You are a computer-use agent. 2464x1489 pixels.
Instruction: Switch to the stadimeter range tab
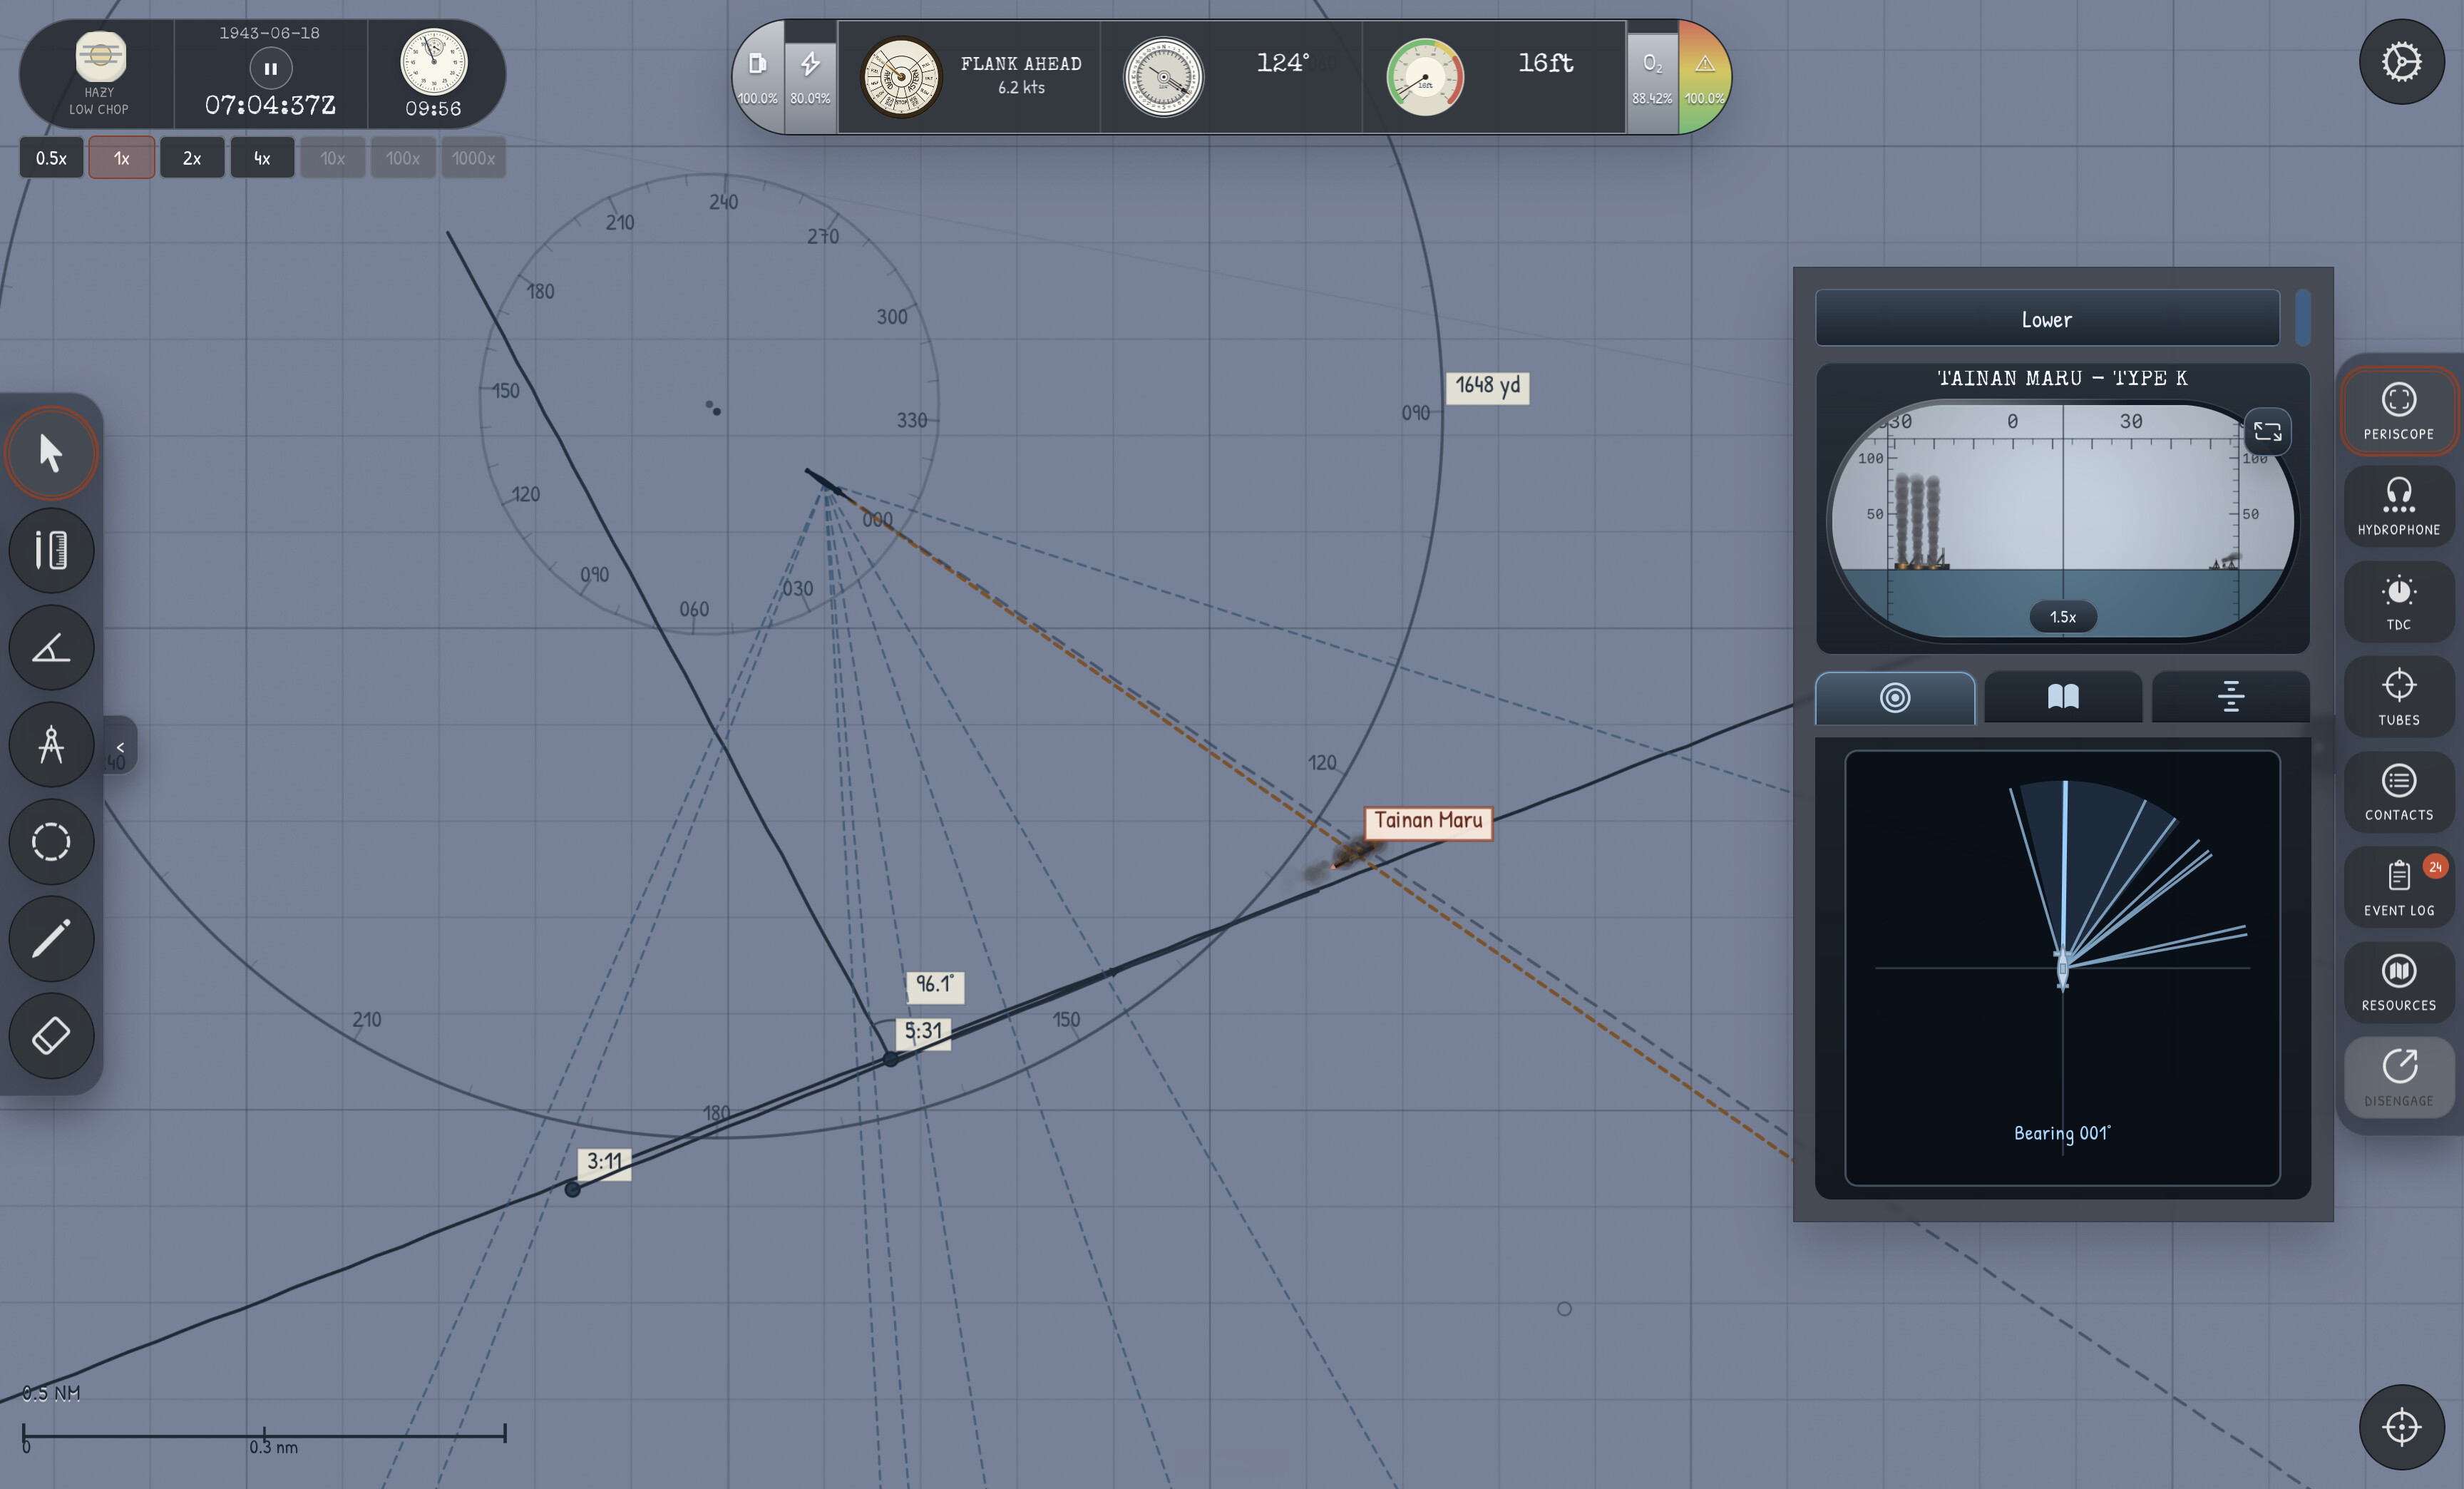click(2230, 697)
